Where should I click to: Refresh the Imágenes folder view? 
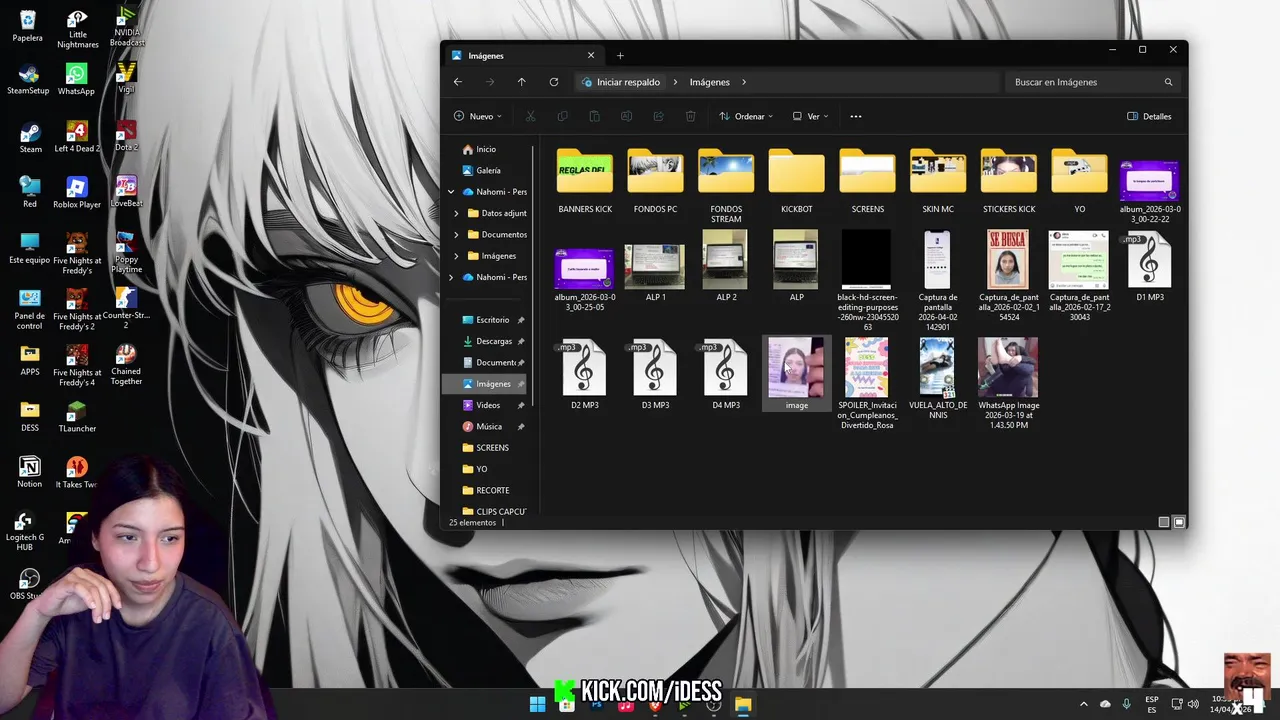click(x=554, y=82)
